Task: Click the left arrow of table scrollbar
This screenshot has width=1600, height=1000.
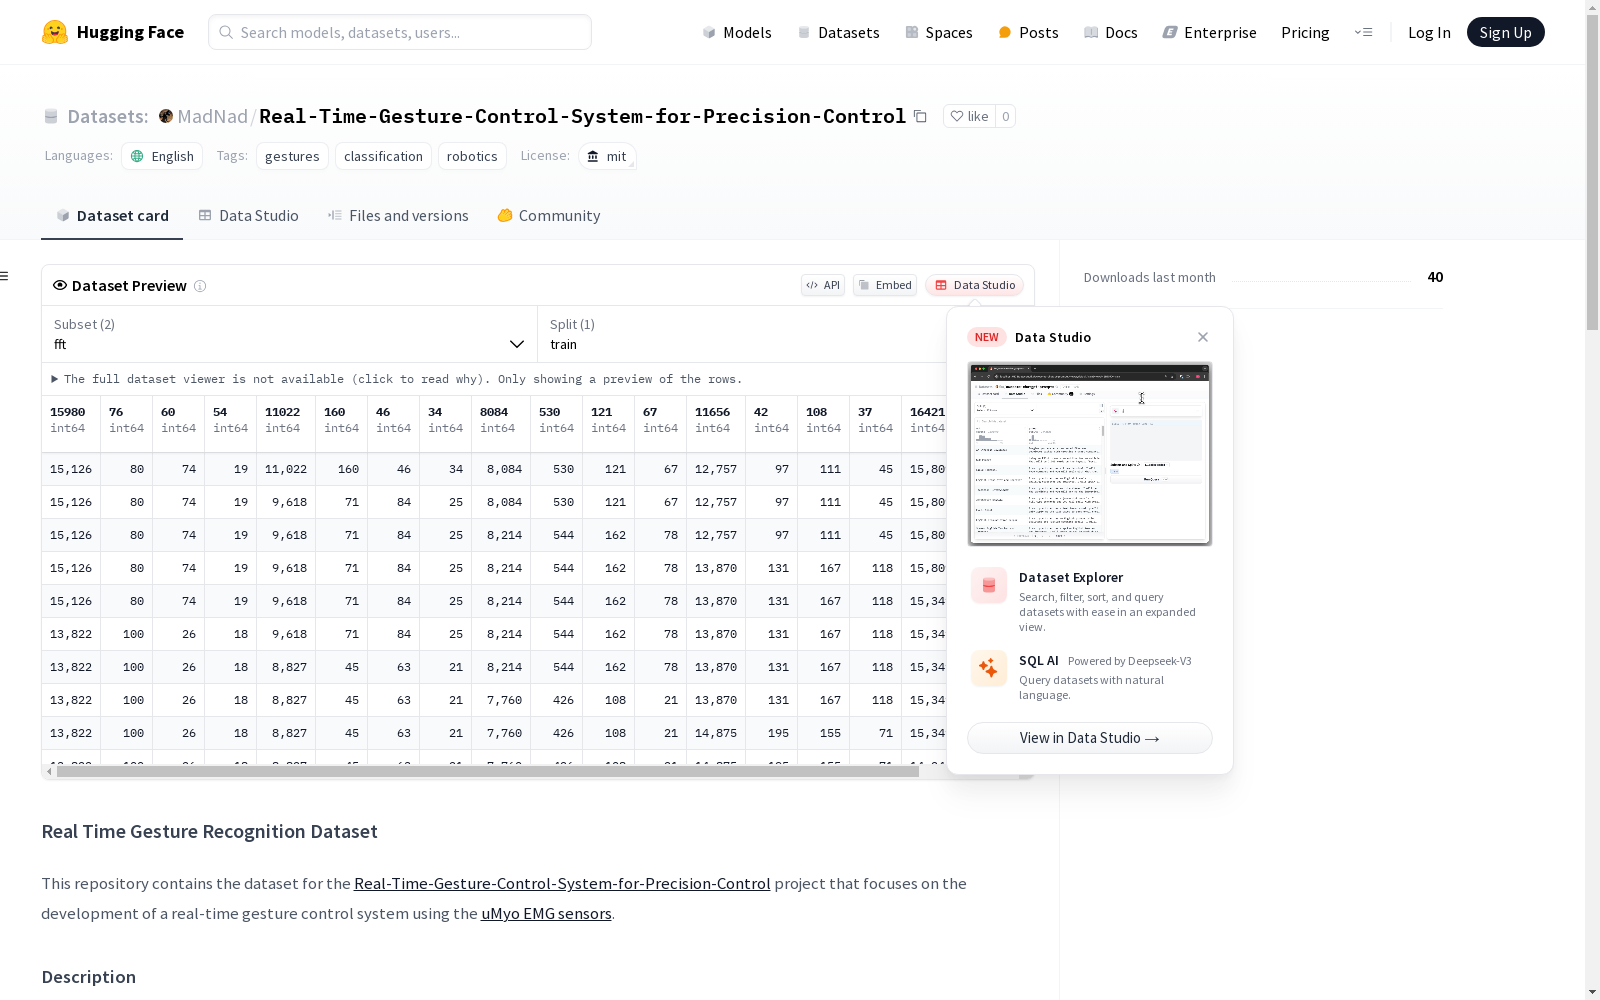Action: pos(49,772)
